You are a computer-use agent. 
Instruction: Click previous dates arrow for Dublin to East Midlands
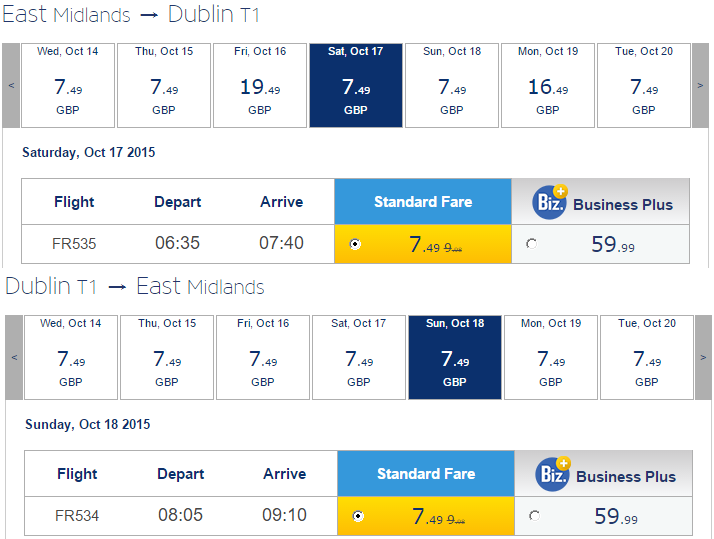[x=14, y=357]
